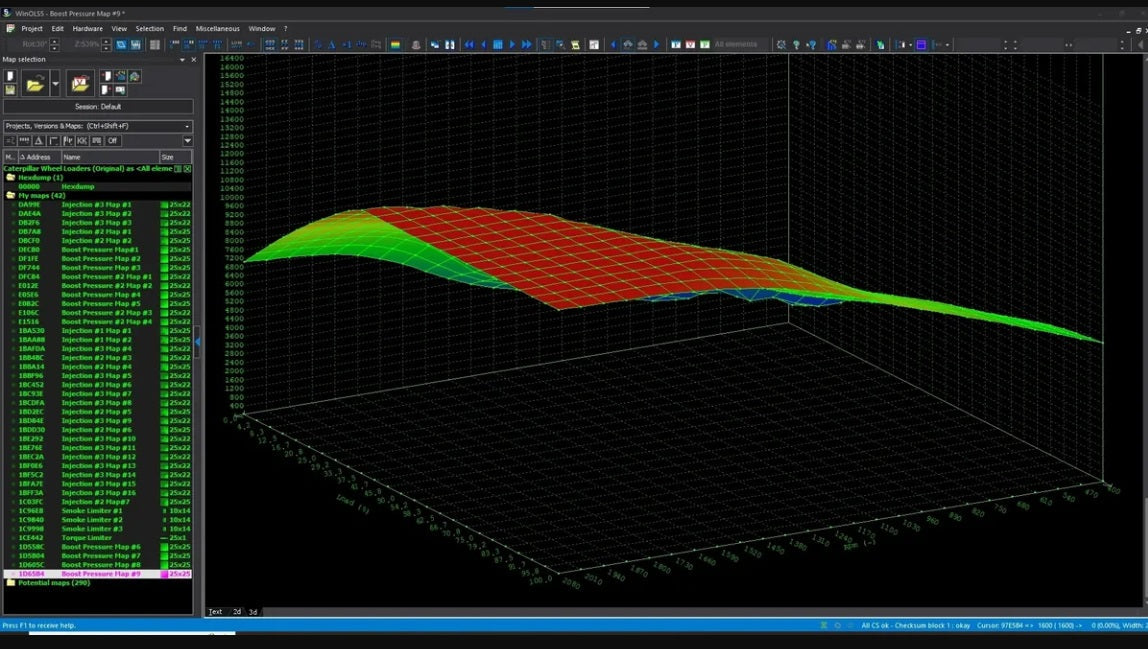Click the rainbow color scheme toolbar icon
1148x649 pixels.
tap(395, 45)
